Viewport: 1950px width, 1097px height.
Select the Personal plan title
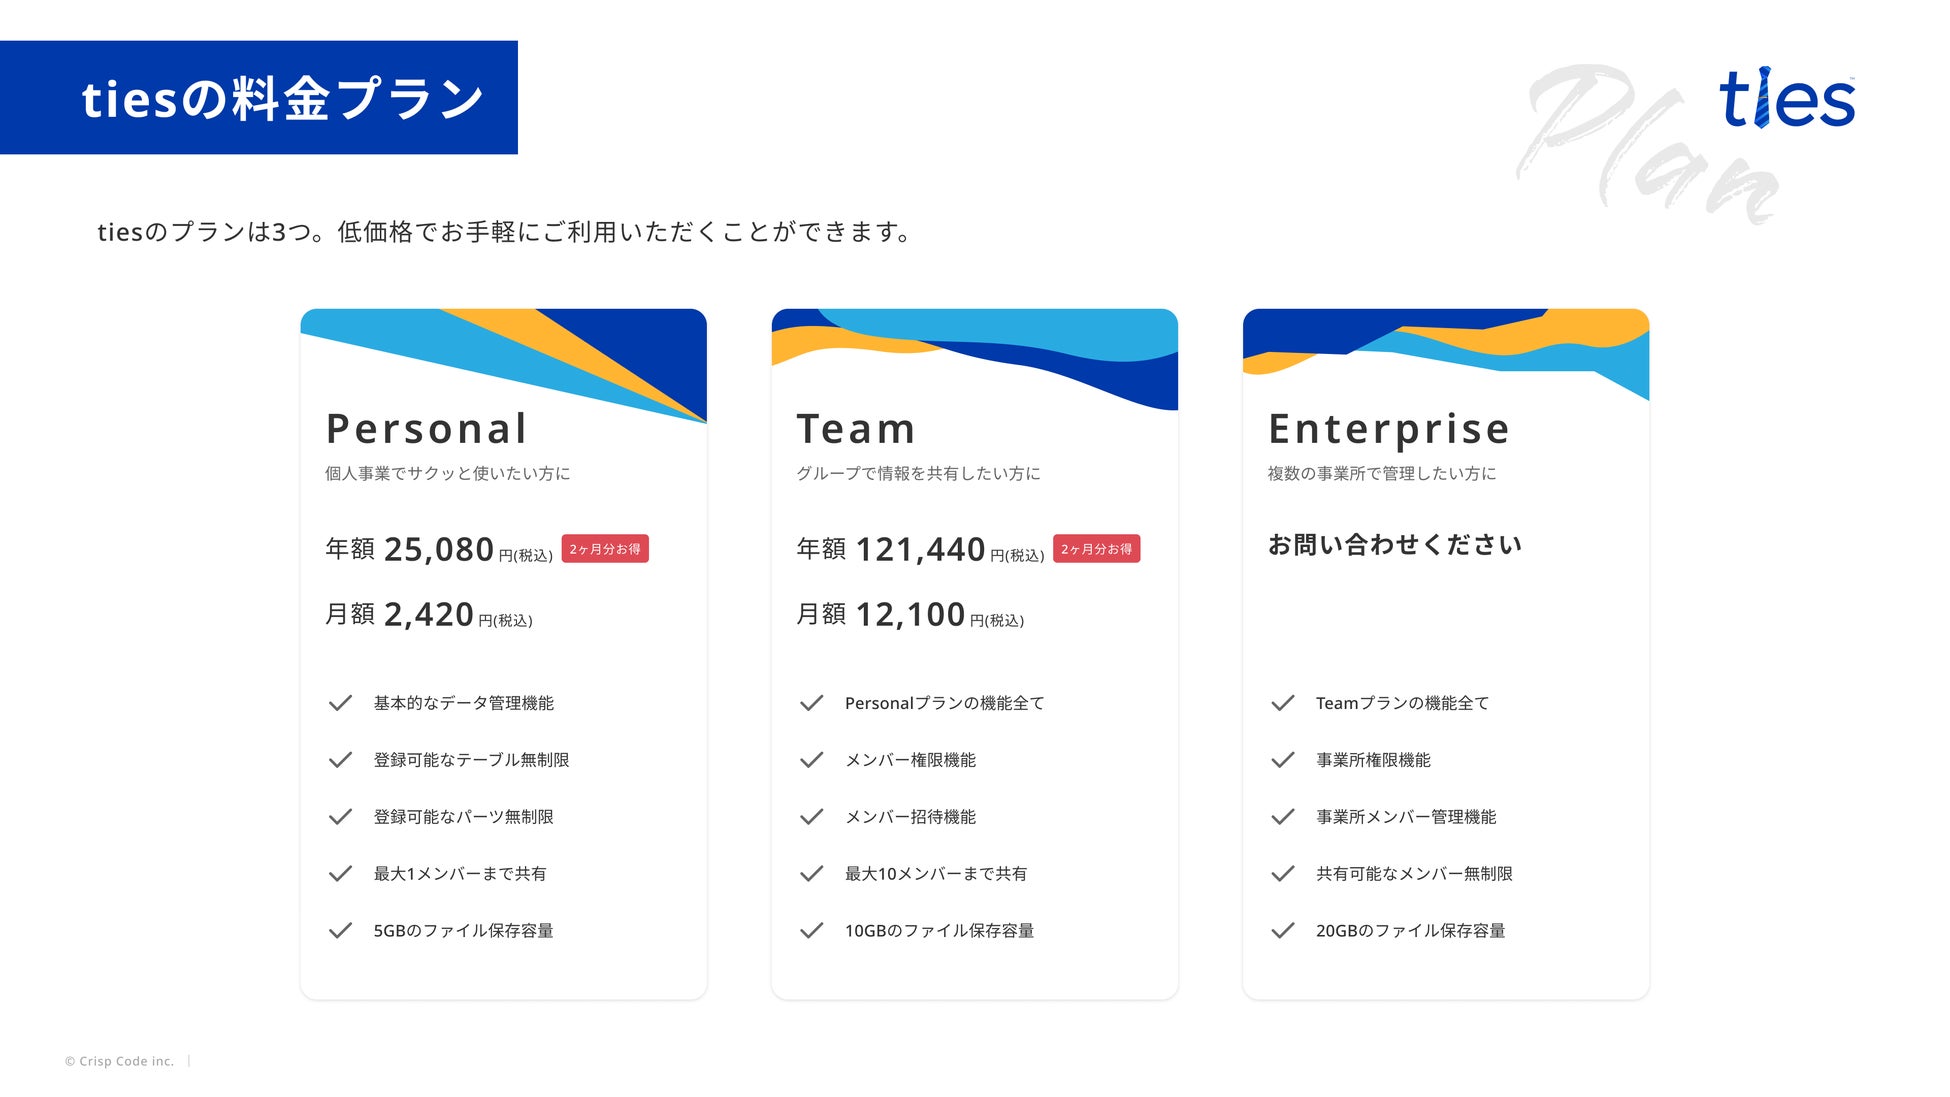[426, 429]
